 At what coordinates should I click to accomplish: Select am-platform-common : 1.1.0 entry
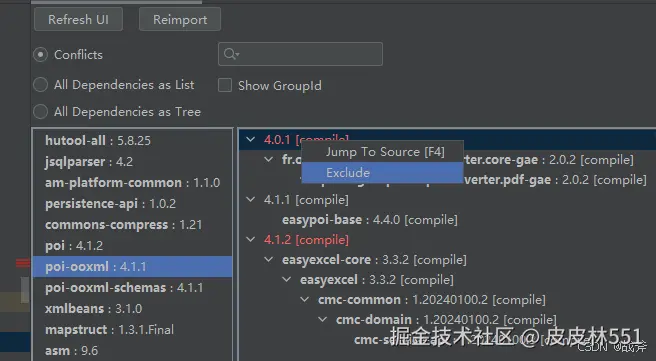point(133,183)
